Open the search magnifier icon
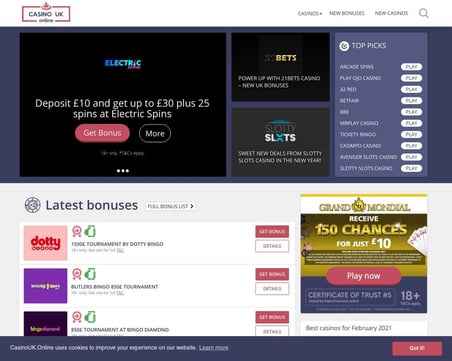Viewport: 452px width, 361px height. pyautogui.click(x=424, y=13)
